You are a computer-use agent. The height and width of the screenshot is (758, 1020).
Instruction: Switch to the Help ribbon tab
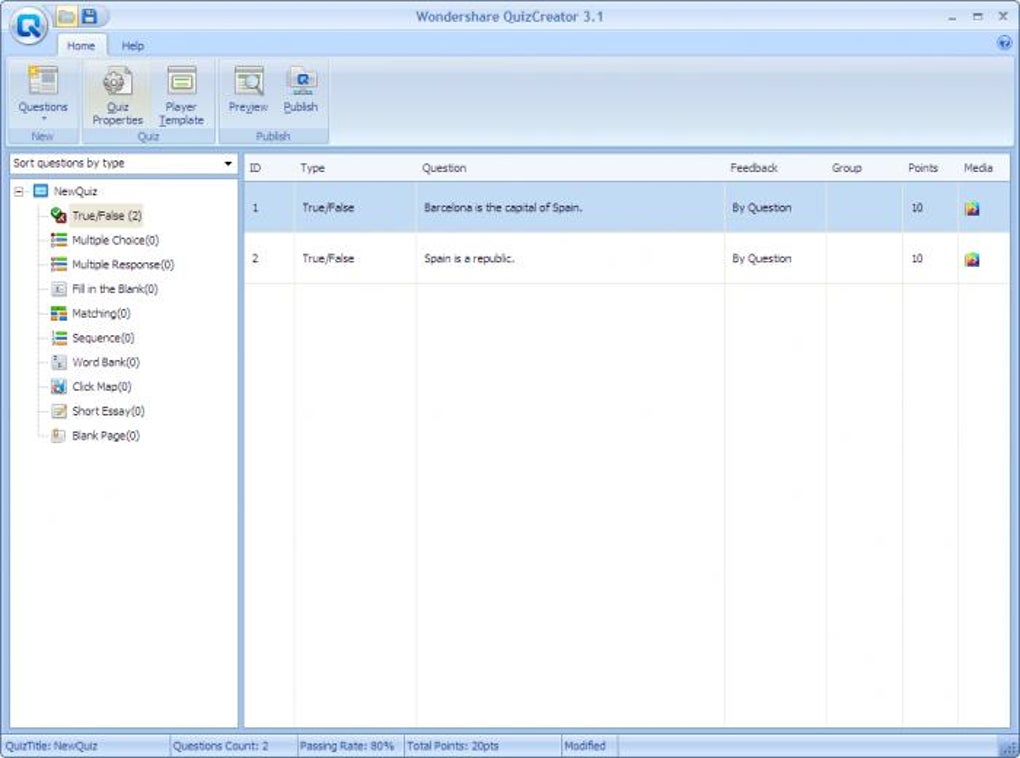coord(133,46)
